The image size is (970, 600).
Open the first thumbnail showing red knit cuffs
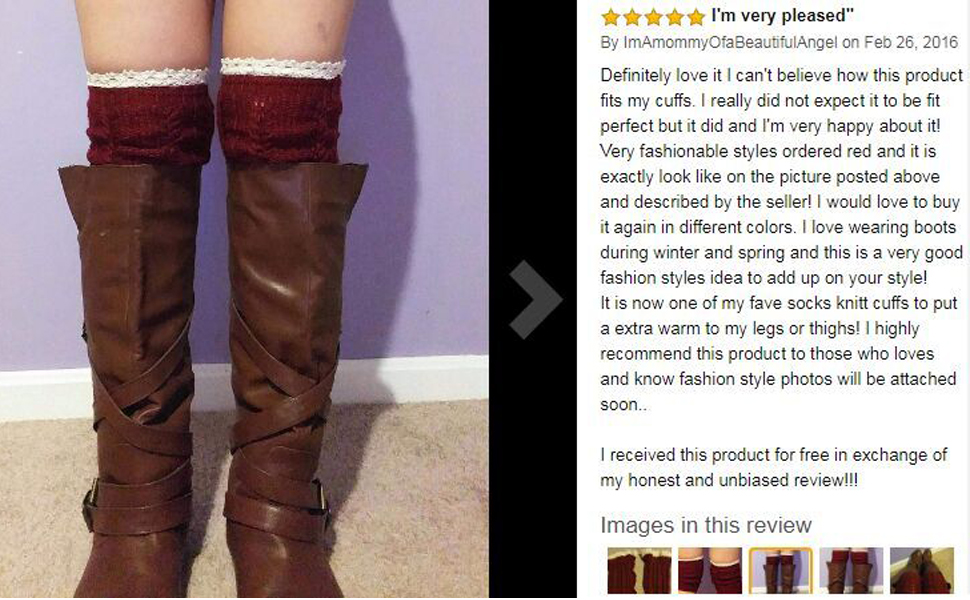pos(639,570)
